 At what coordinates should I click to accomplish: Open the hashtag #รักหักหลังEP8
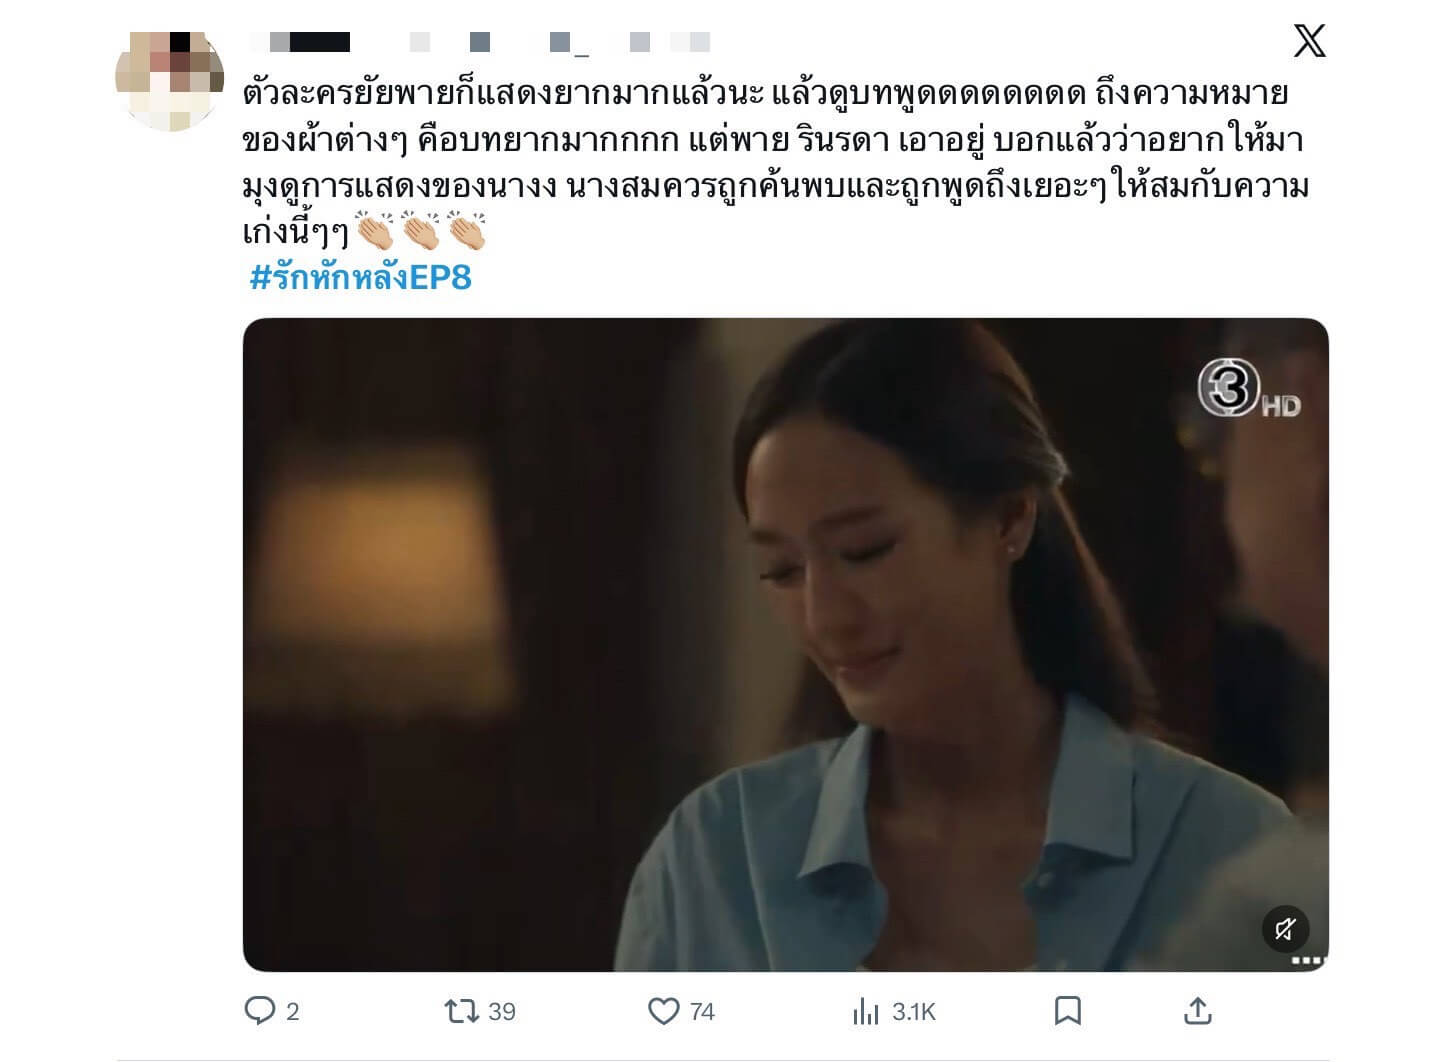(360, 277)
